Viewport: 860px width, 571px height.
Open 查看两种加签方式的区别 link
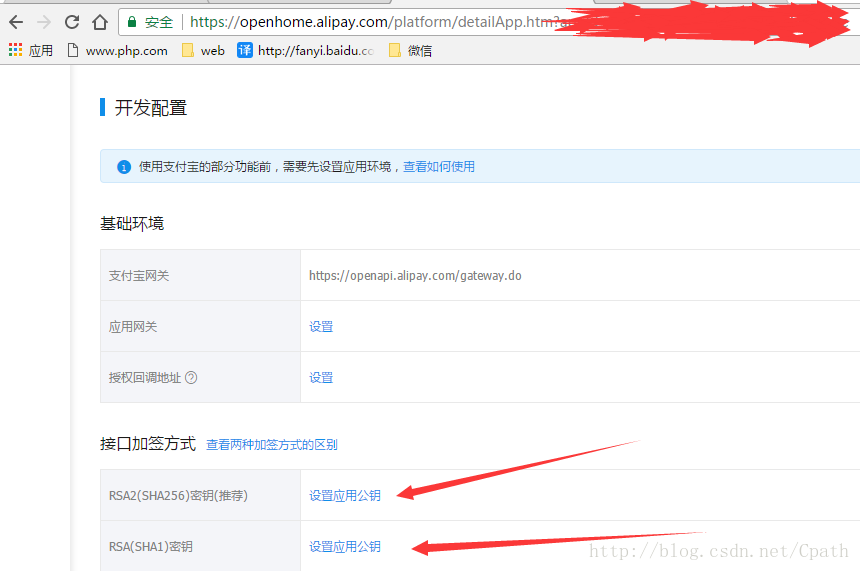click(x=271, y=444)
